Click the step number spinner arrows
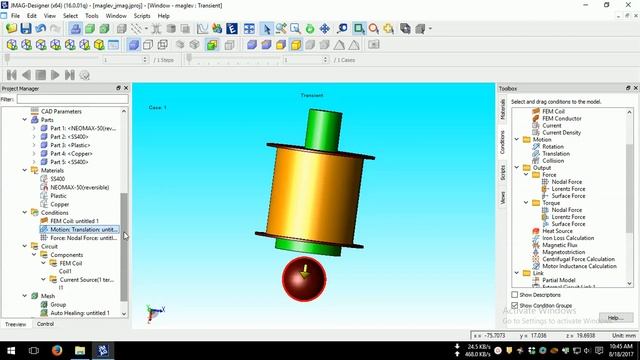Screen dimensions: 640x360 click(145, 60)
